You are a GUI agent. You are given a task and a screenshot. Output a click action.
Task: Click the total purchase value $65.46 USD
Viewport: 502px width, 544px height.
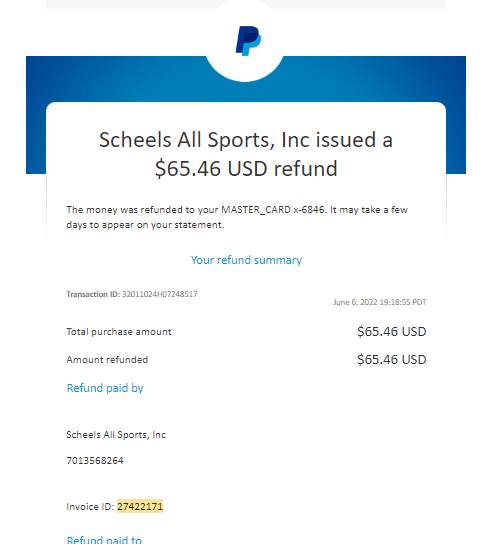pyautogui.click(x=392, y=332)
